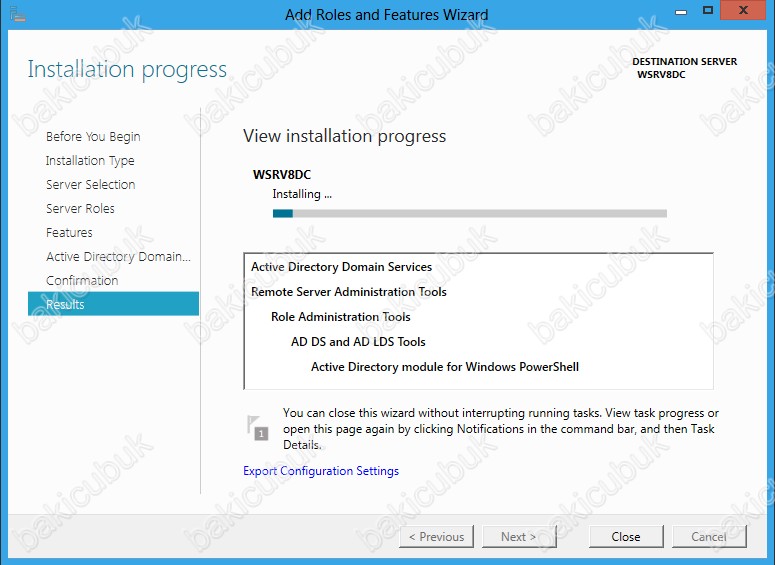Viewport: 775px width, 565px height.
Task: Select the Results step
Action: [x=65, y=305]
